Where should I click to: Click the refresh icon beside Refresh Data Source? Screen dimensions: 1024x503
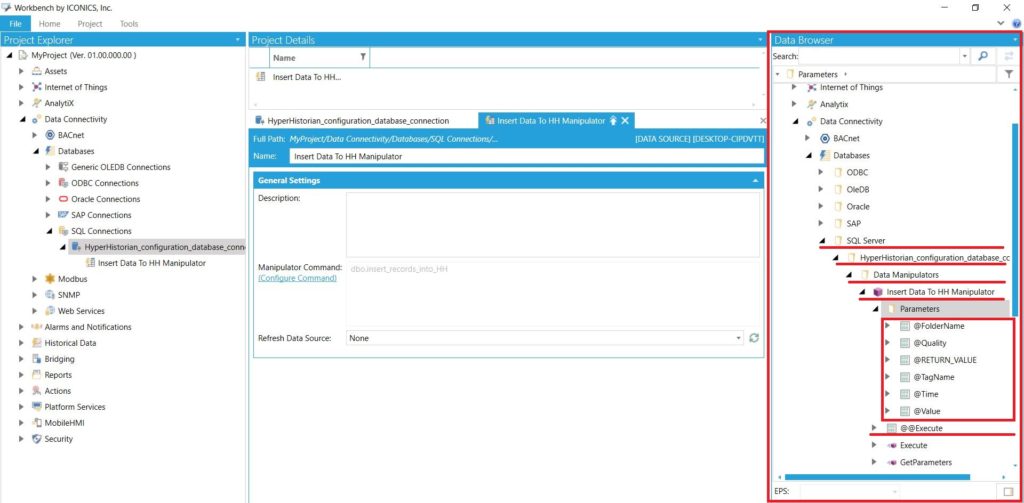click(754, 338)
